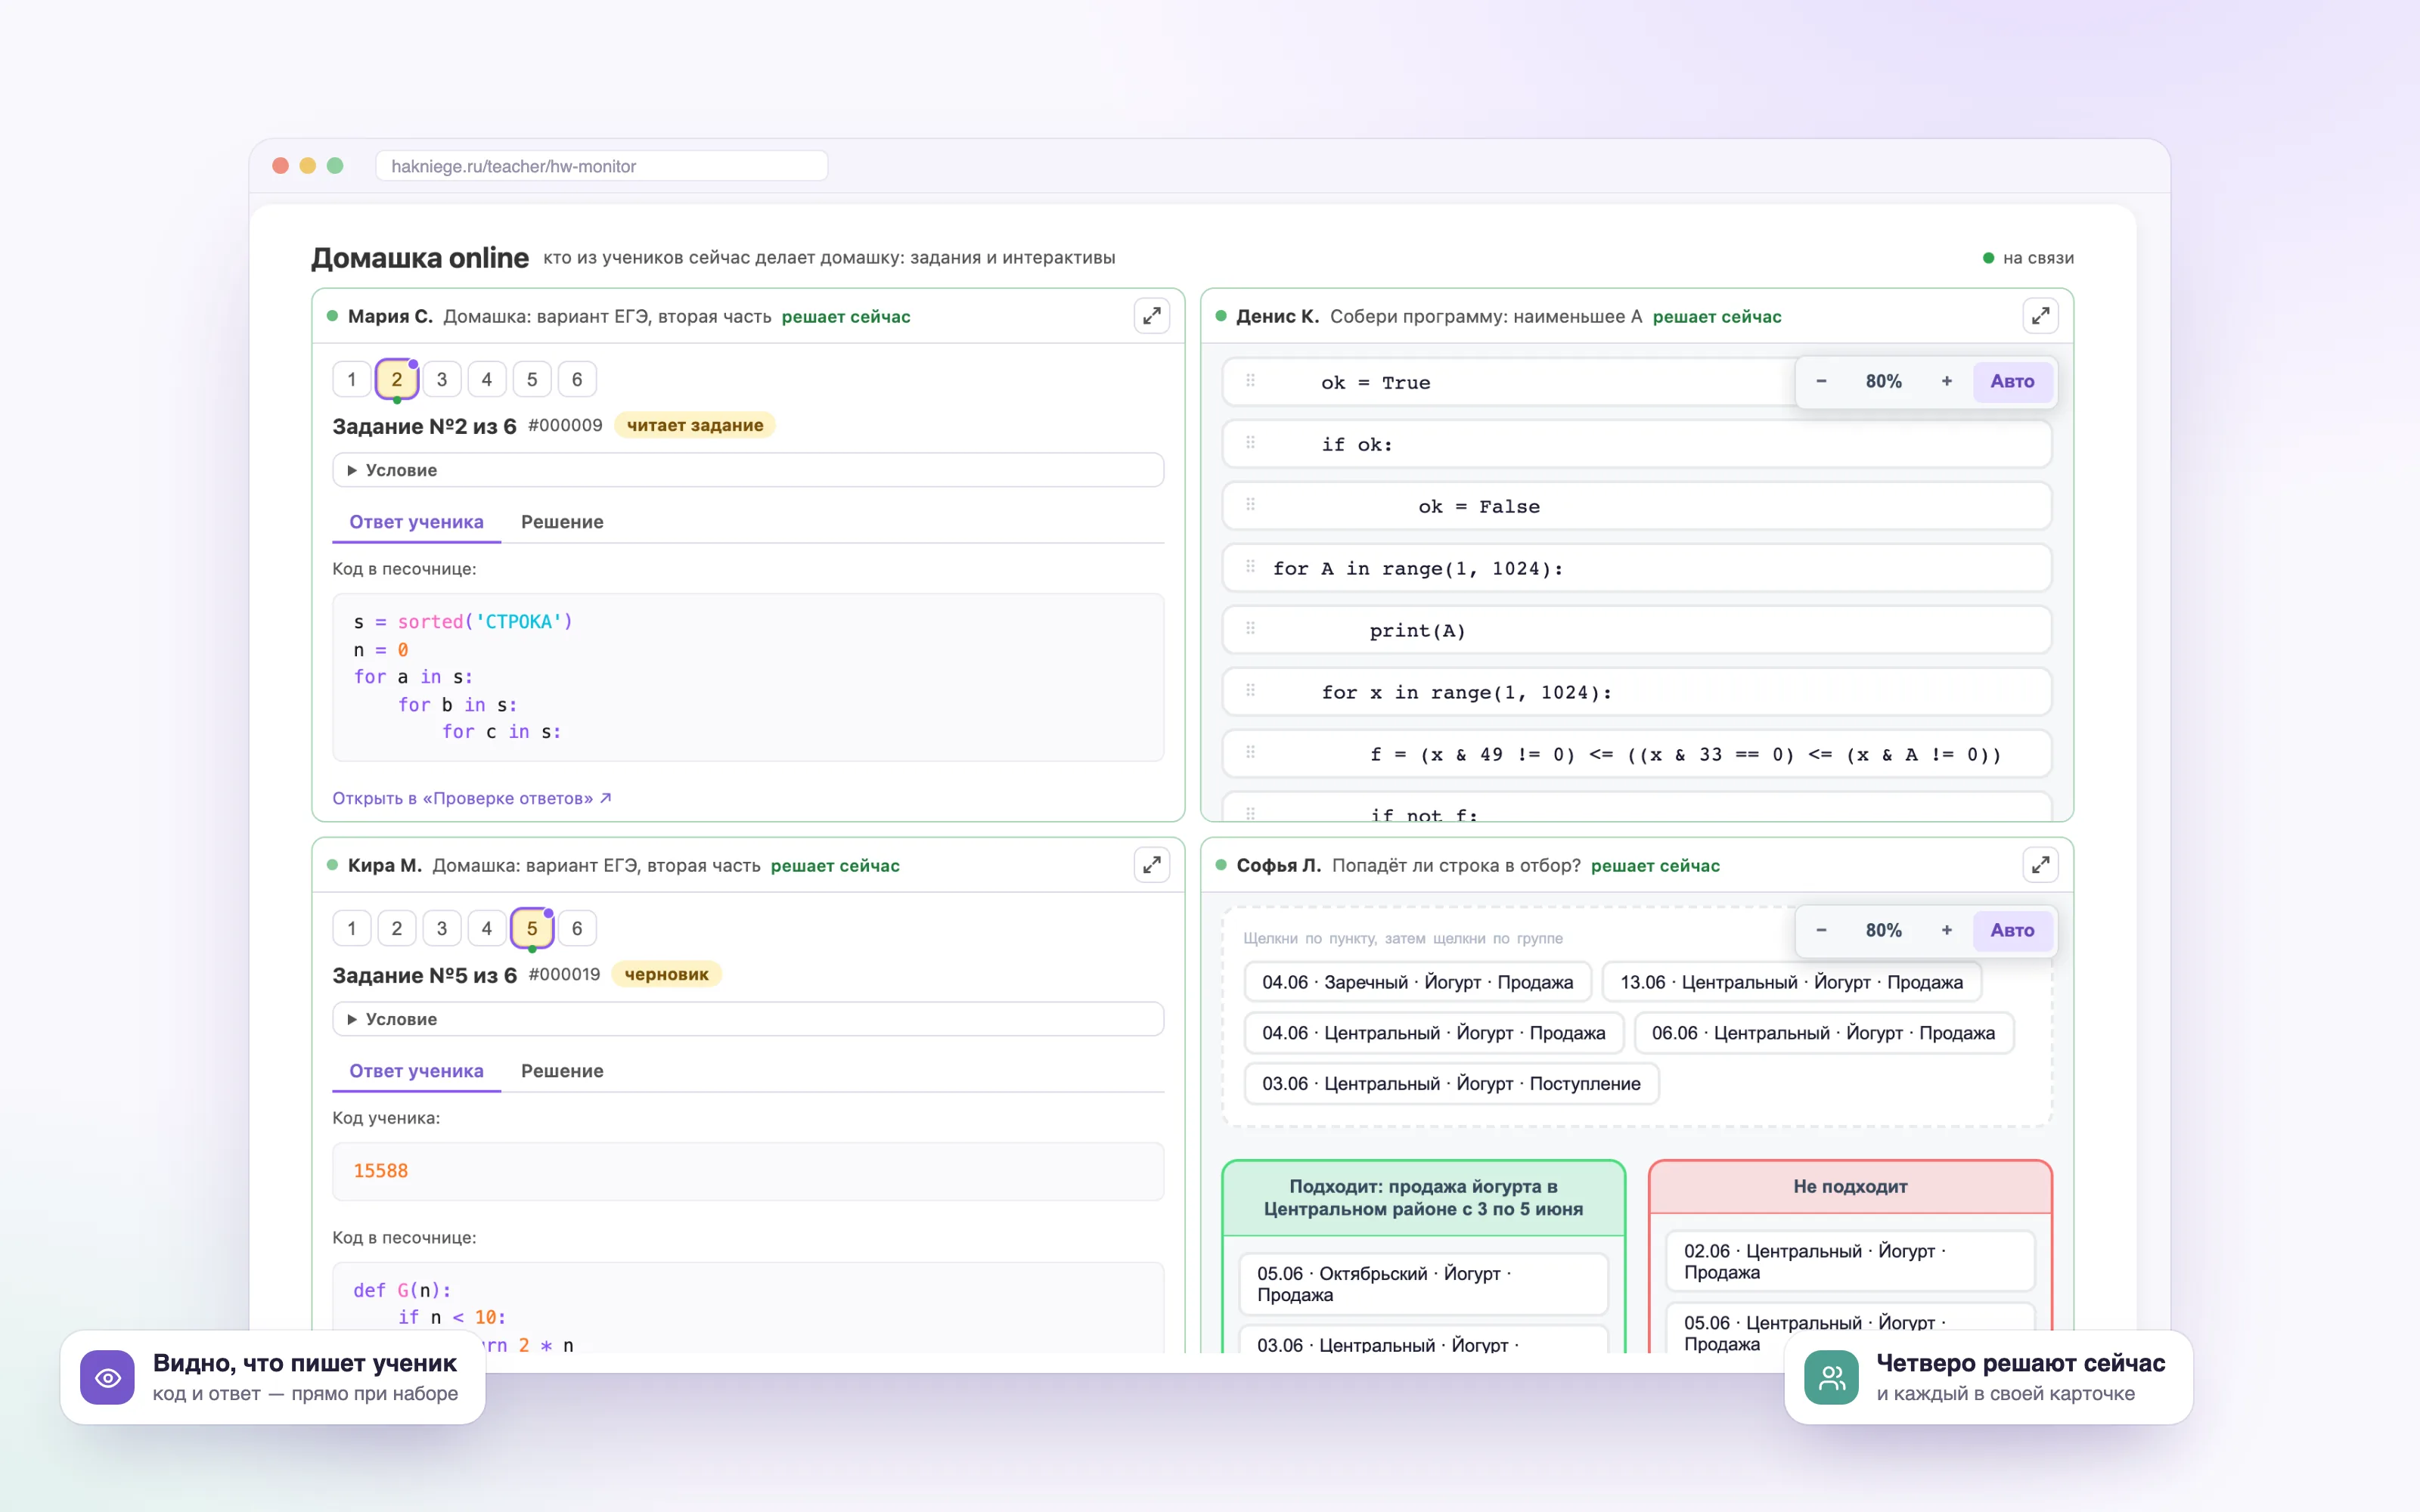Expand Кира М. card to fullscreen
The image size is (2420, 1512).
pyautogui.click(x=1152, y=865)
